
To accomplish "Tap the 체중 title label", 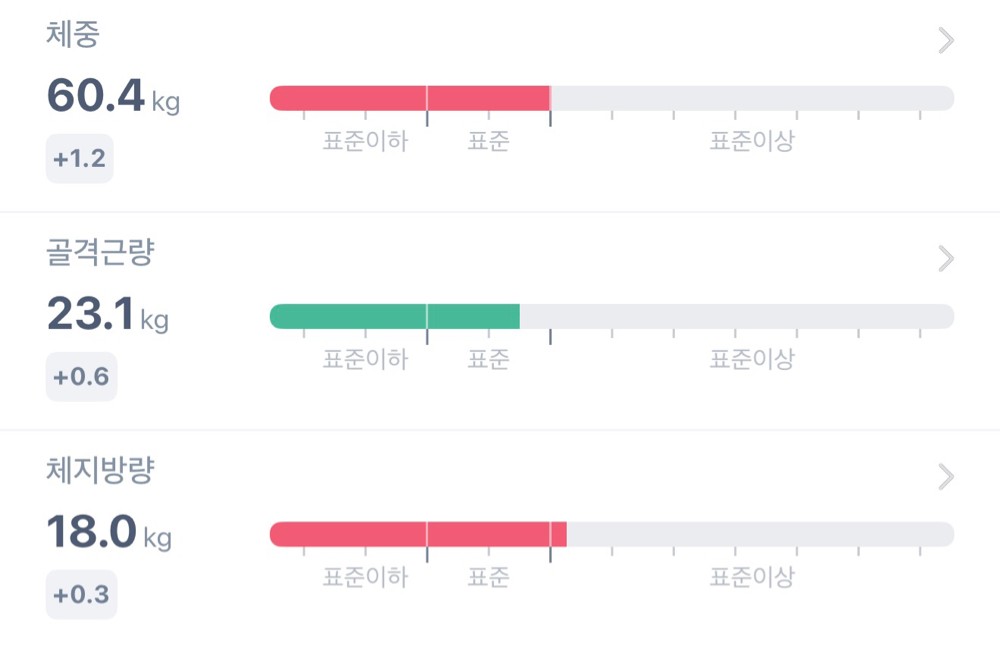I will click(x=73, y=35).
